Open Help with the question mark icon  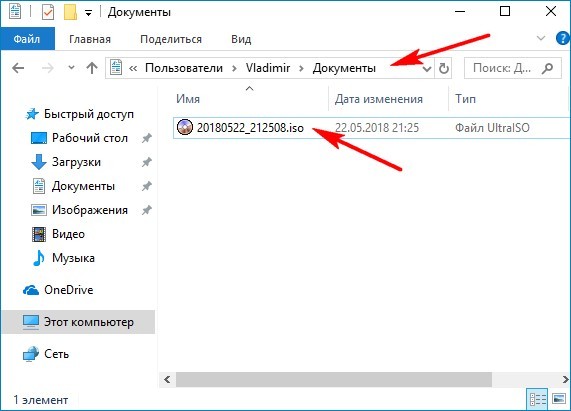[x=563, y=38]
